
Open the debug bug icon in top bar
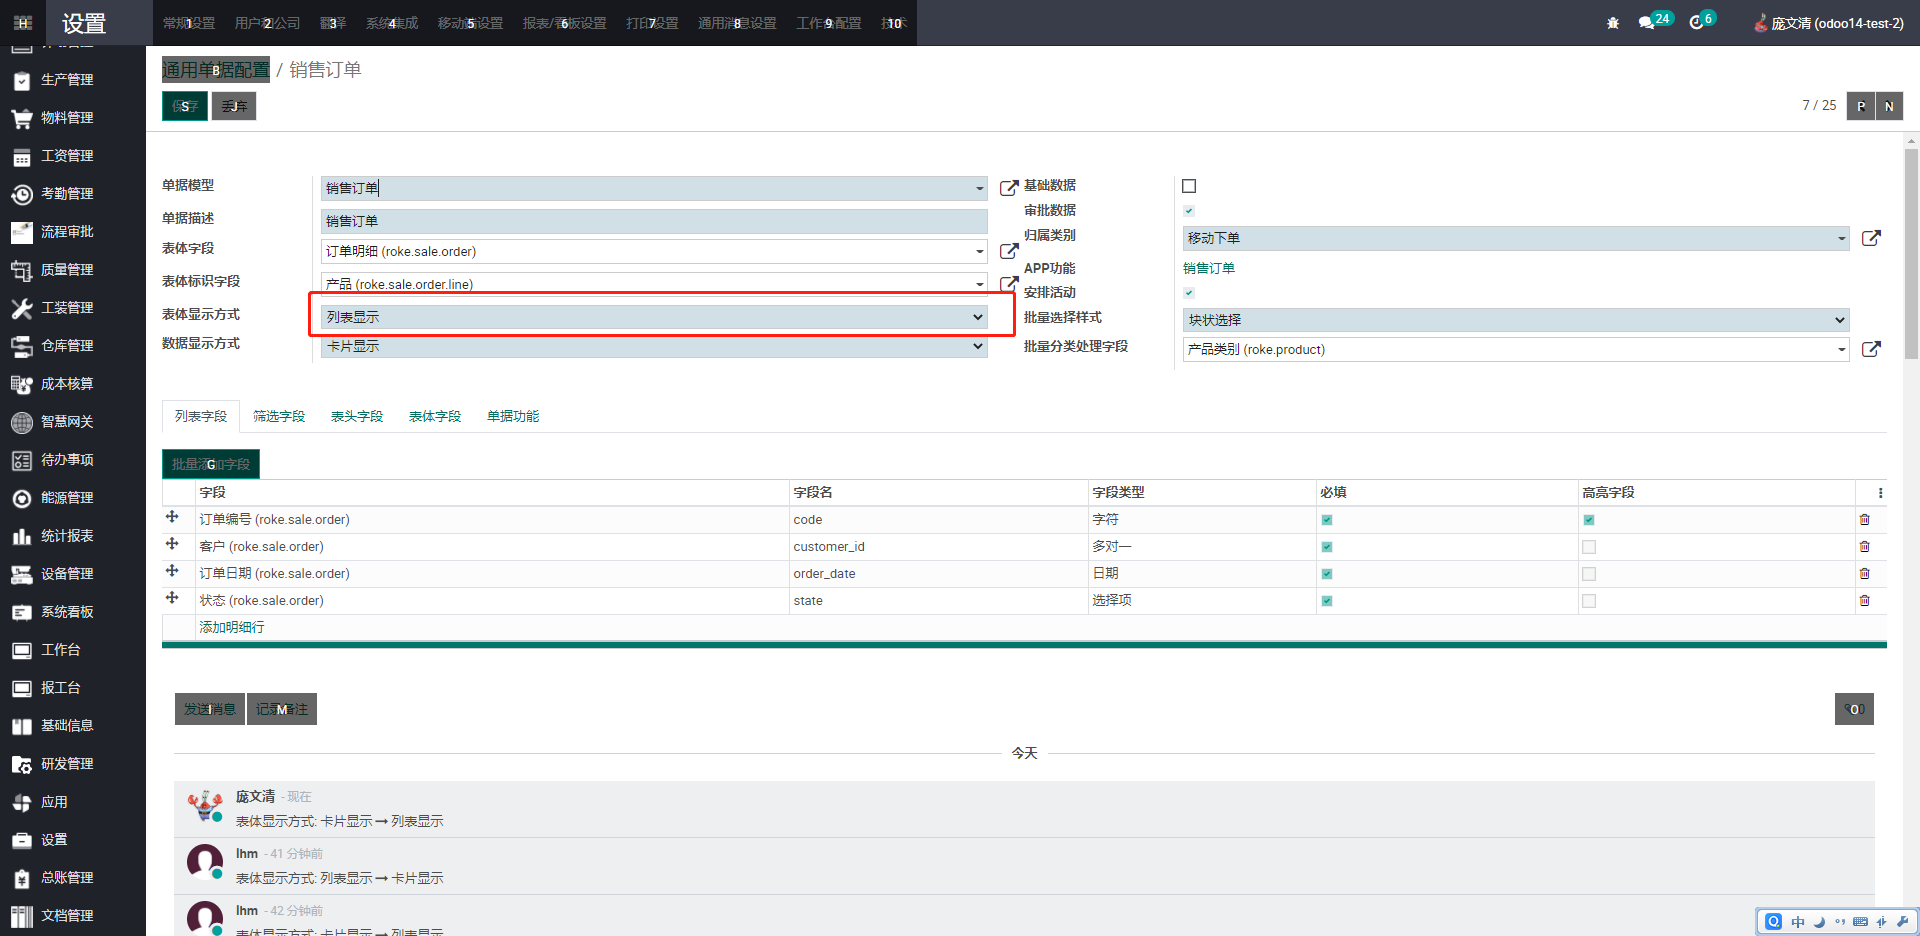pos(1612,23)
